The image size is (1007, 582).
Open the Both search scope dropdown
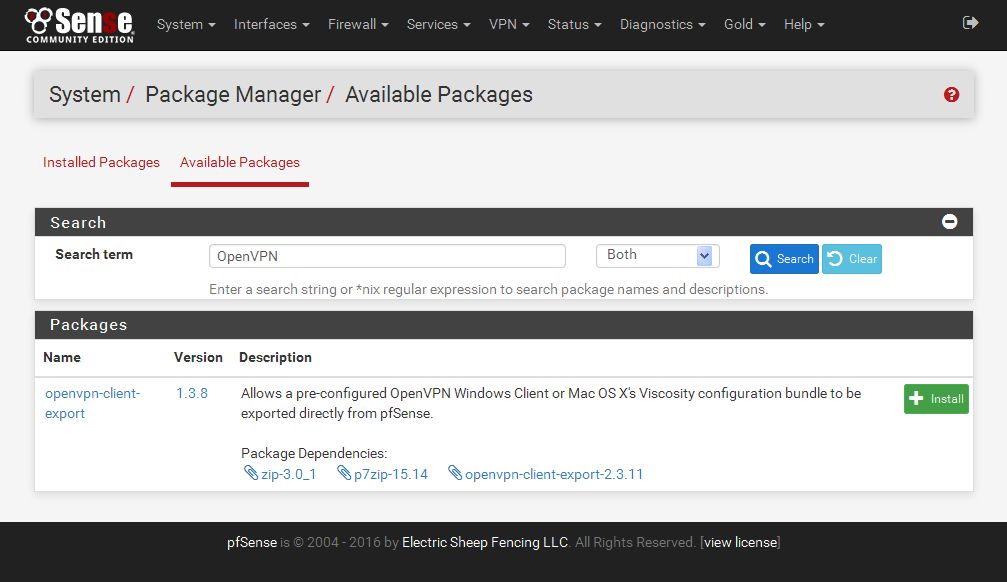click(x=658, y=256)
